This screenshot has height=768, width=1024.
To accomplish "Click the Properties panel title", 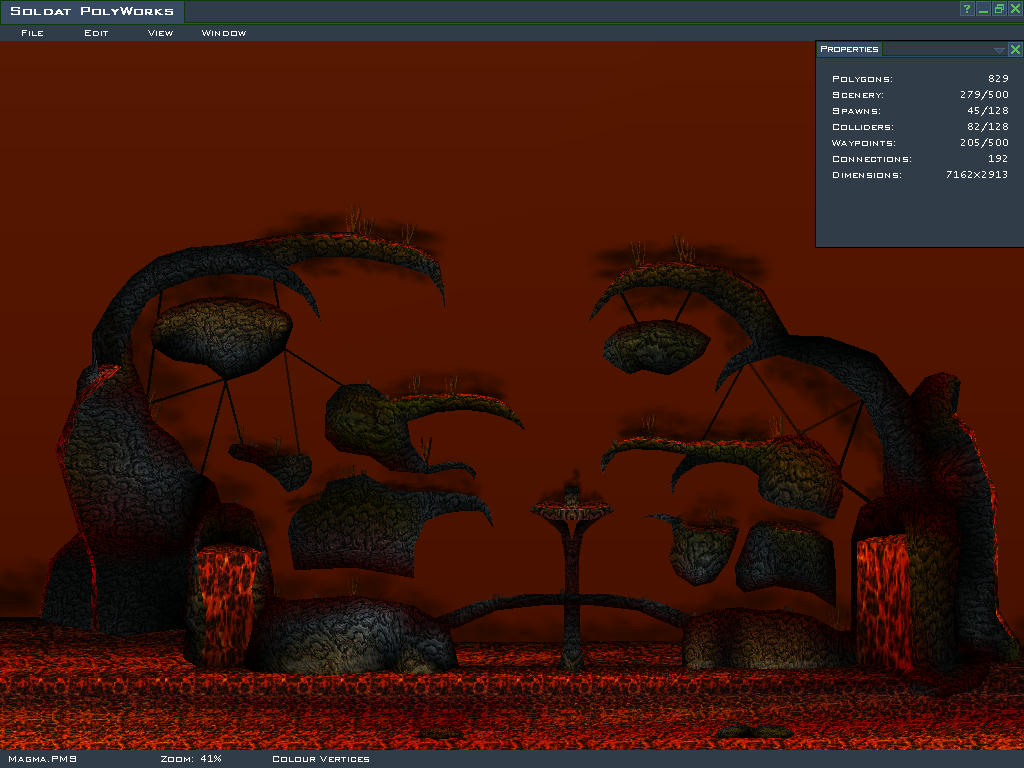I will 849,49.
